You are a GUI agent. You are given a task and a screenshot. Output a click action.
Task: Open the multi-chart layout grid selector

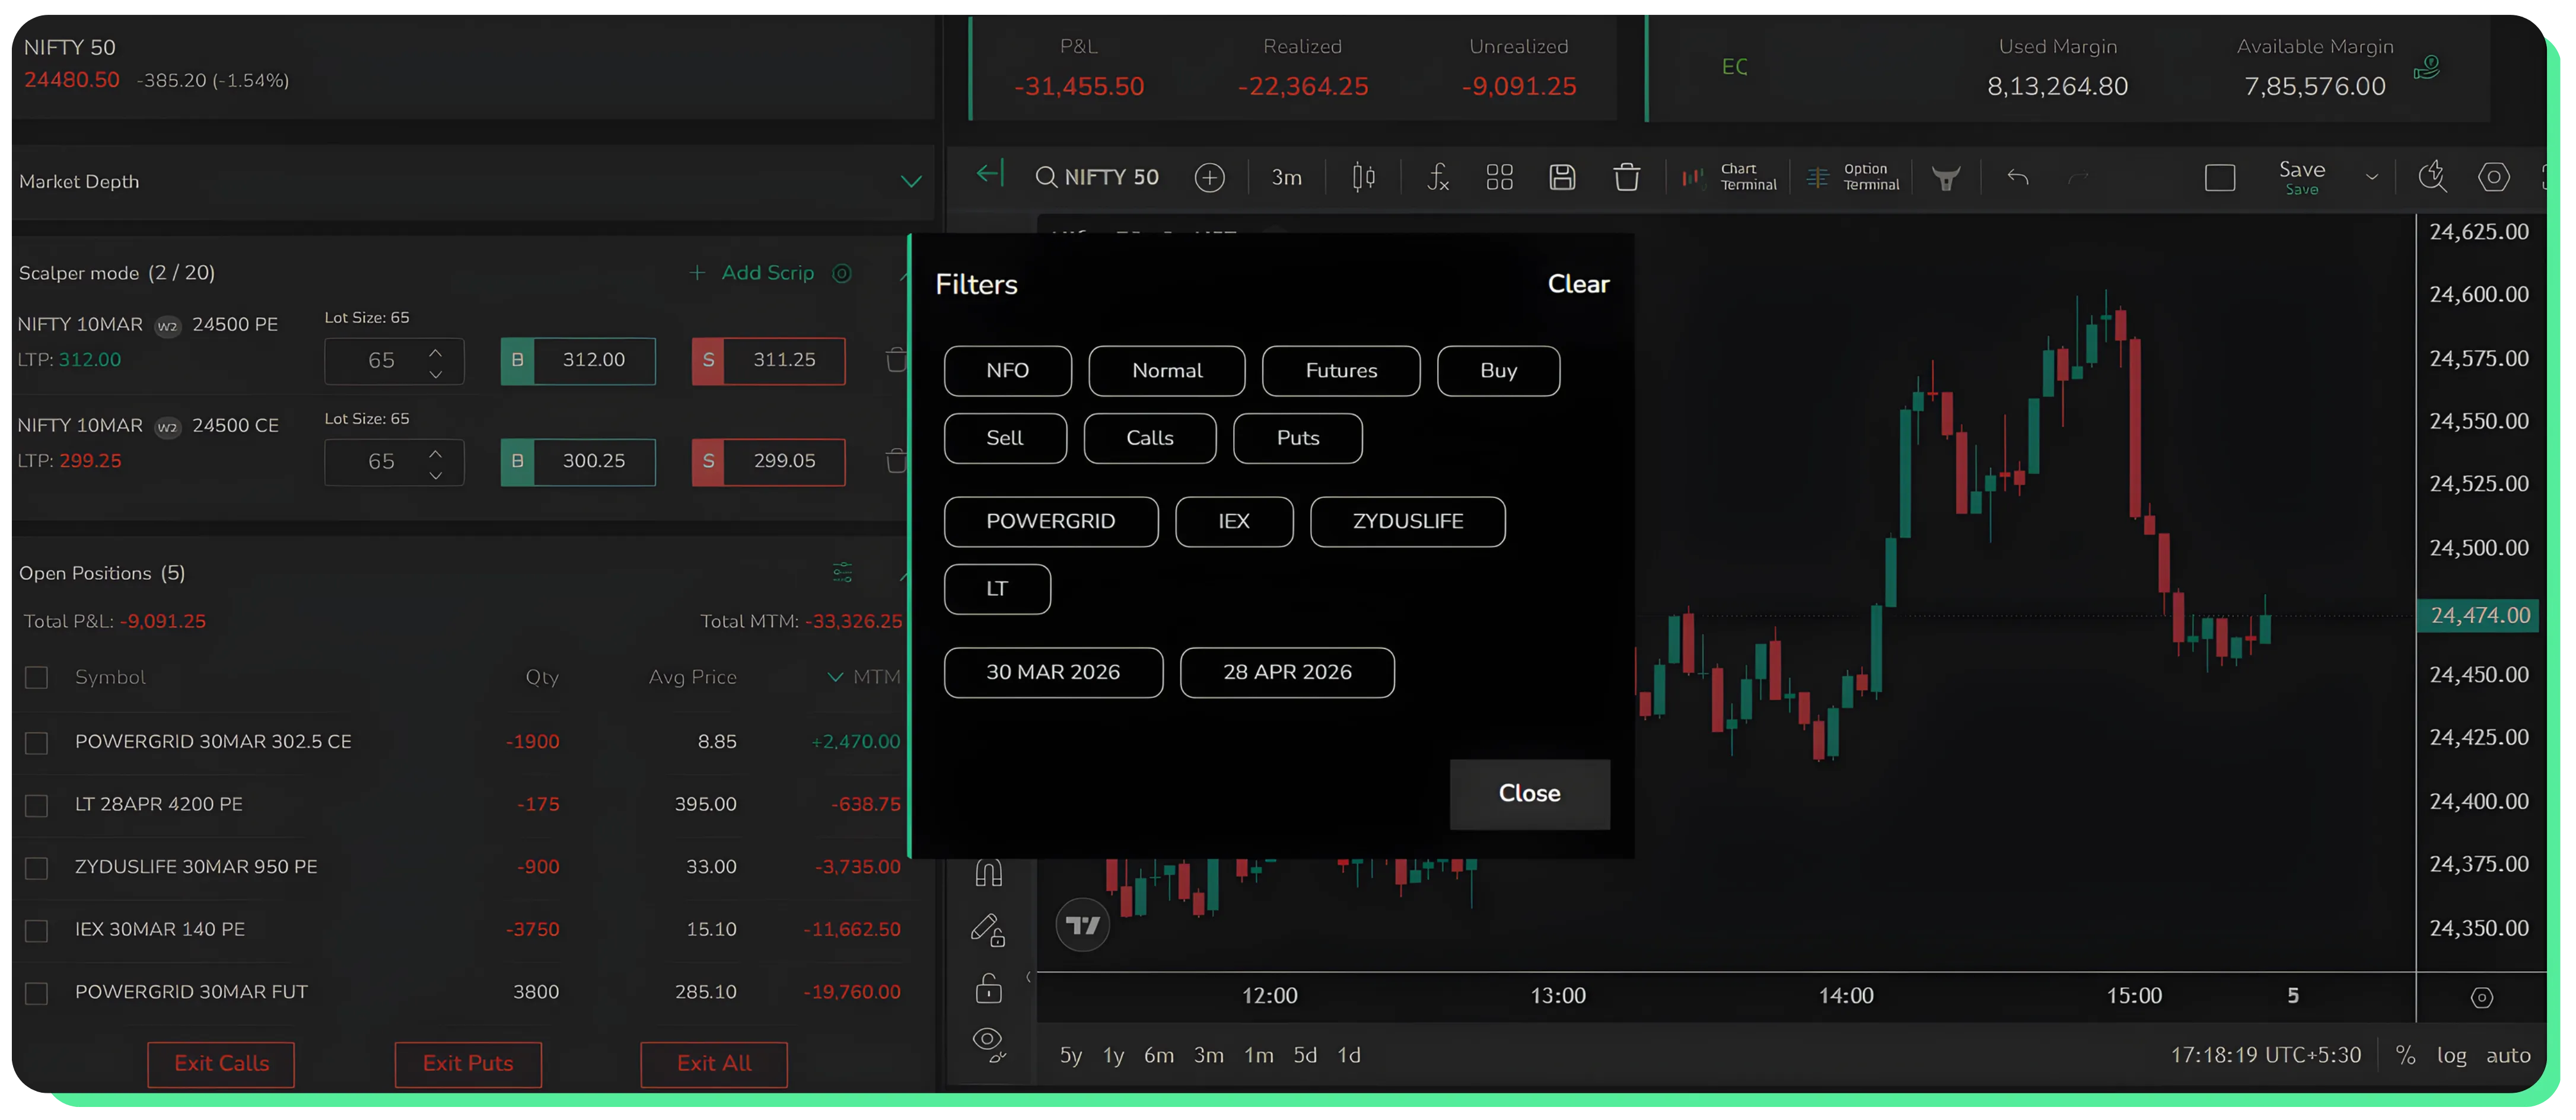tap(1499, 177)
